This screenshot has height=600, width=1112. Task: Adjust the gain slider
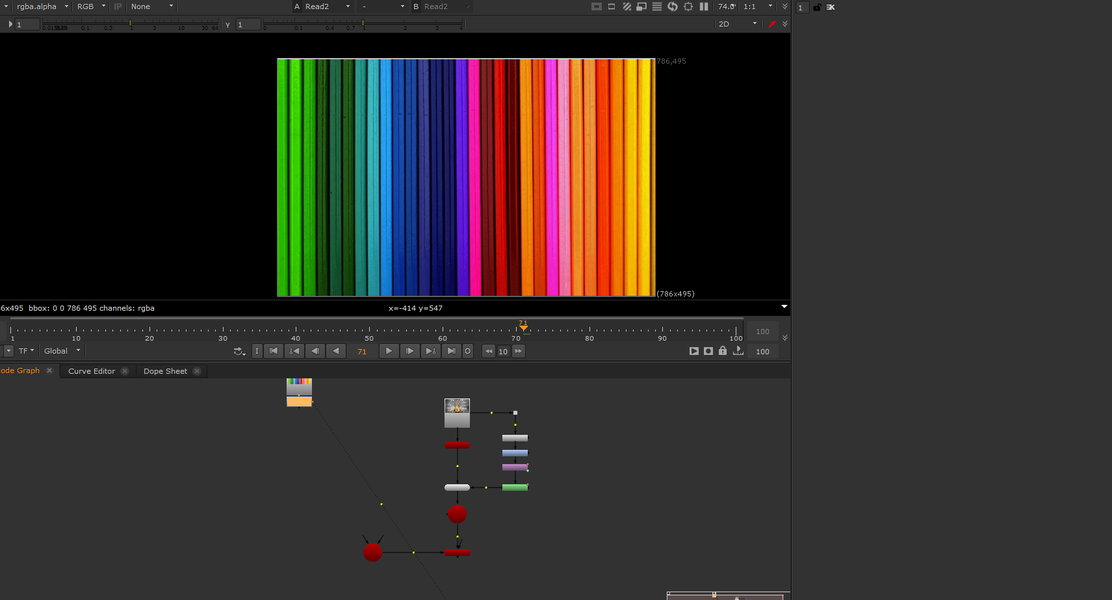tap(130, 24)
